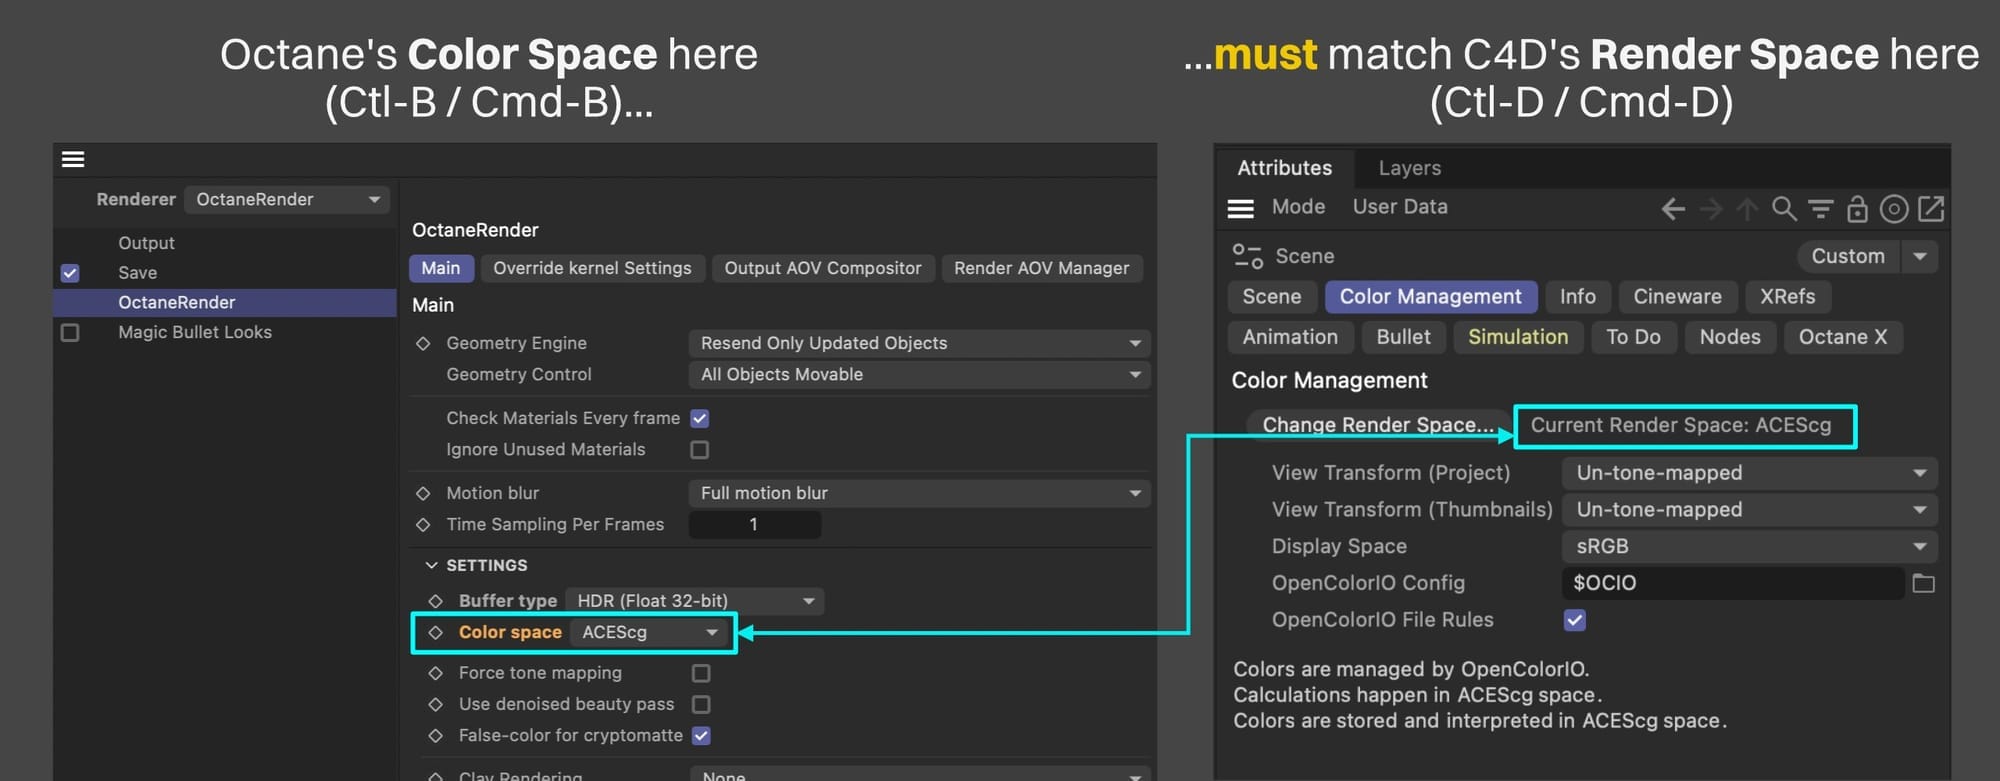Viewport: 2000px width, 781px height.
Task: Select Output in the render settings list
Action: [146, 243]
